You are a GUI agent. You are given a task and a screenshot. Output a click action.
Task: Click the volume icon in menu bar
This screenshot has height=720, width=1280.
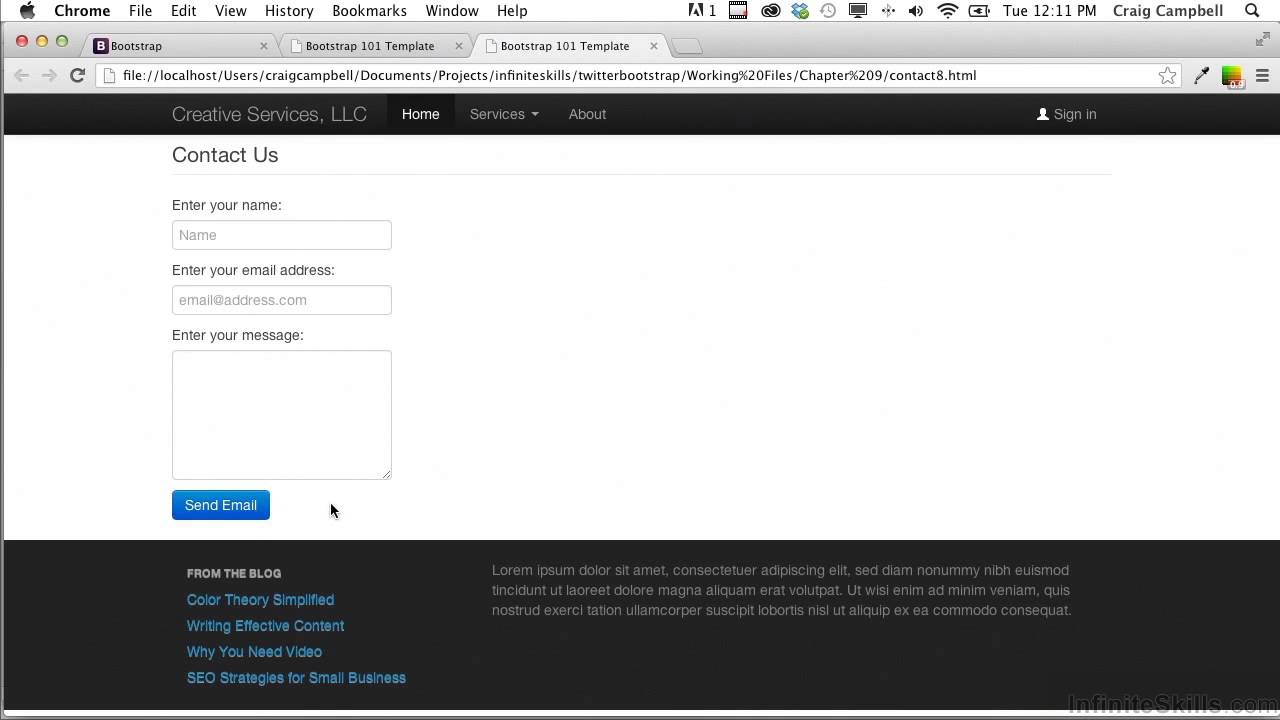tap(916, 11)
